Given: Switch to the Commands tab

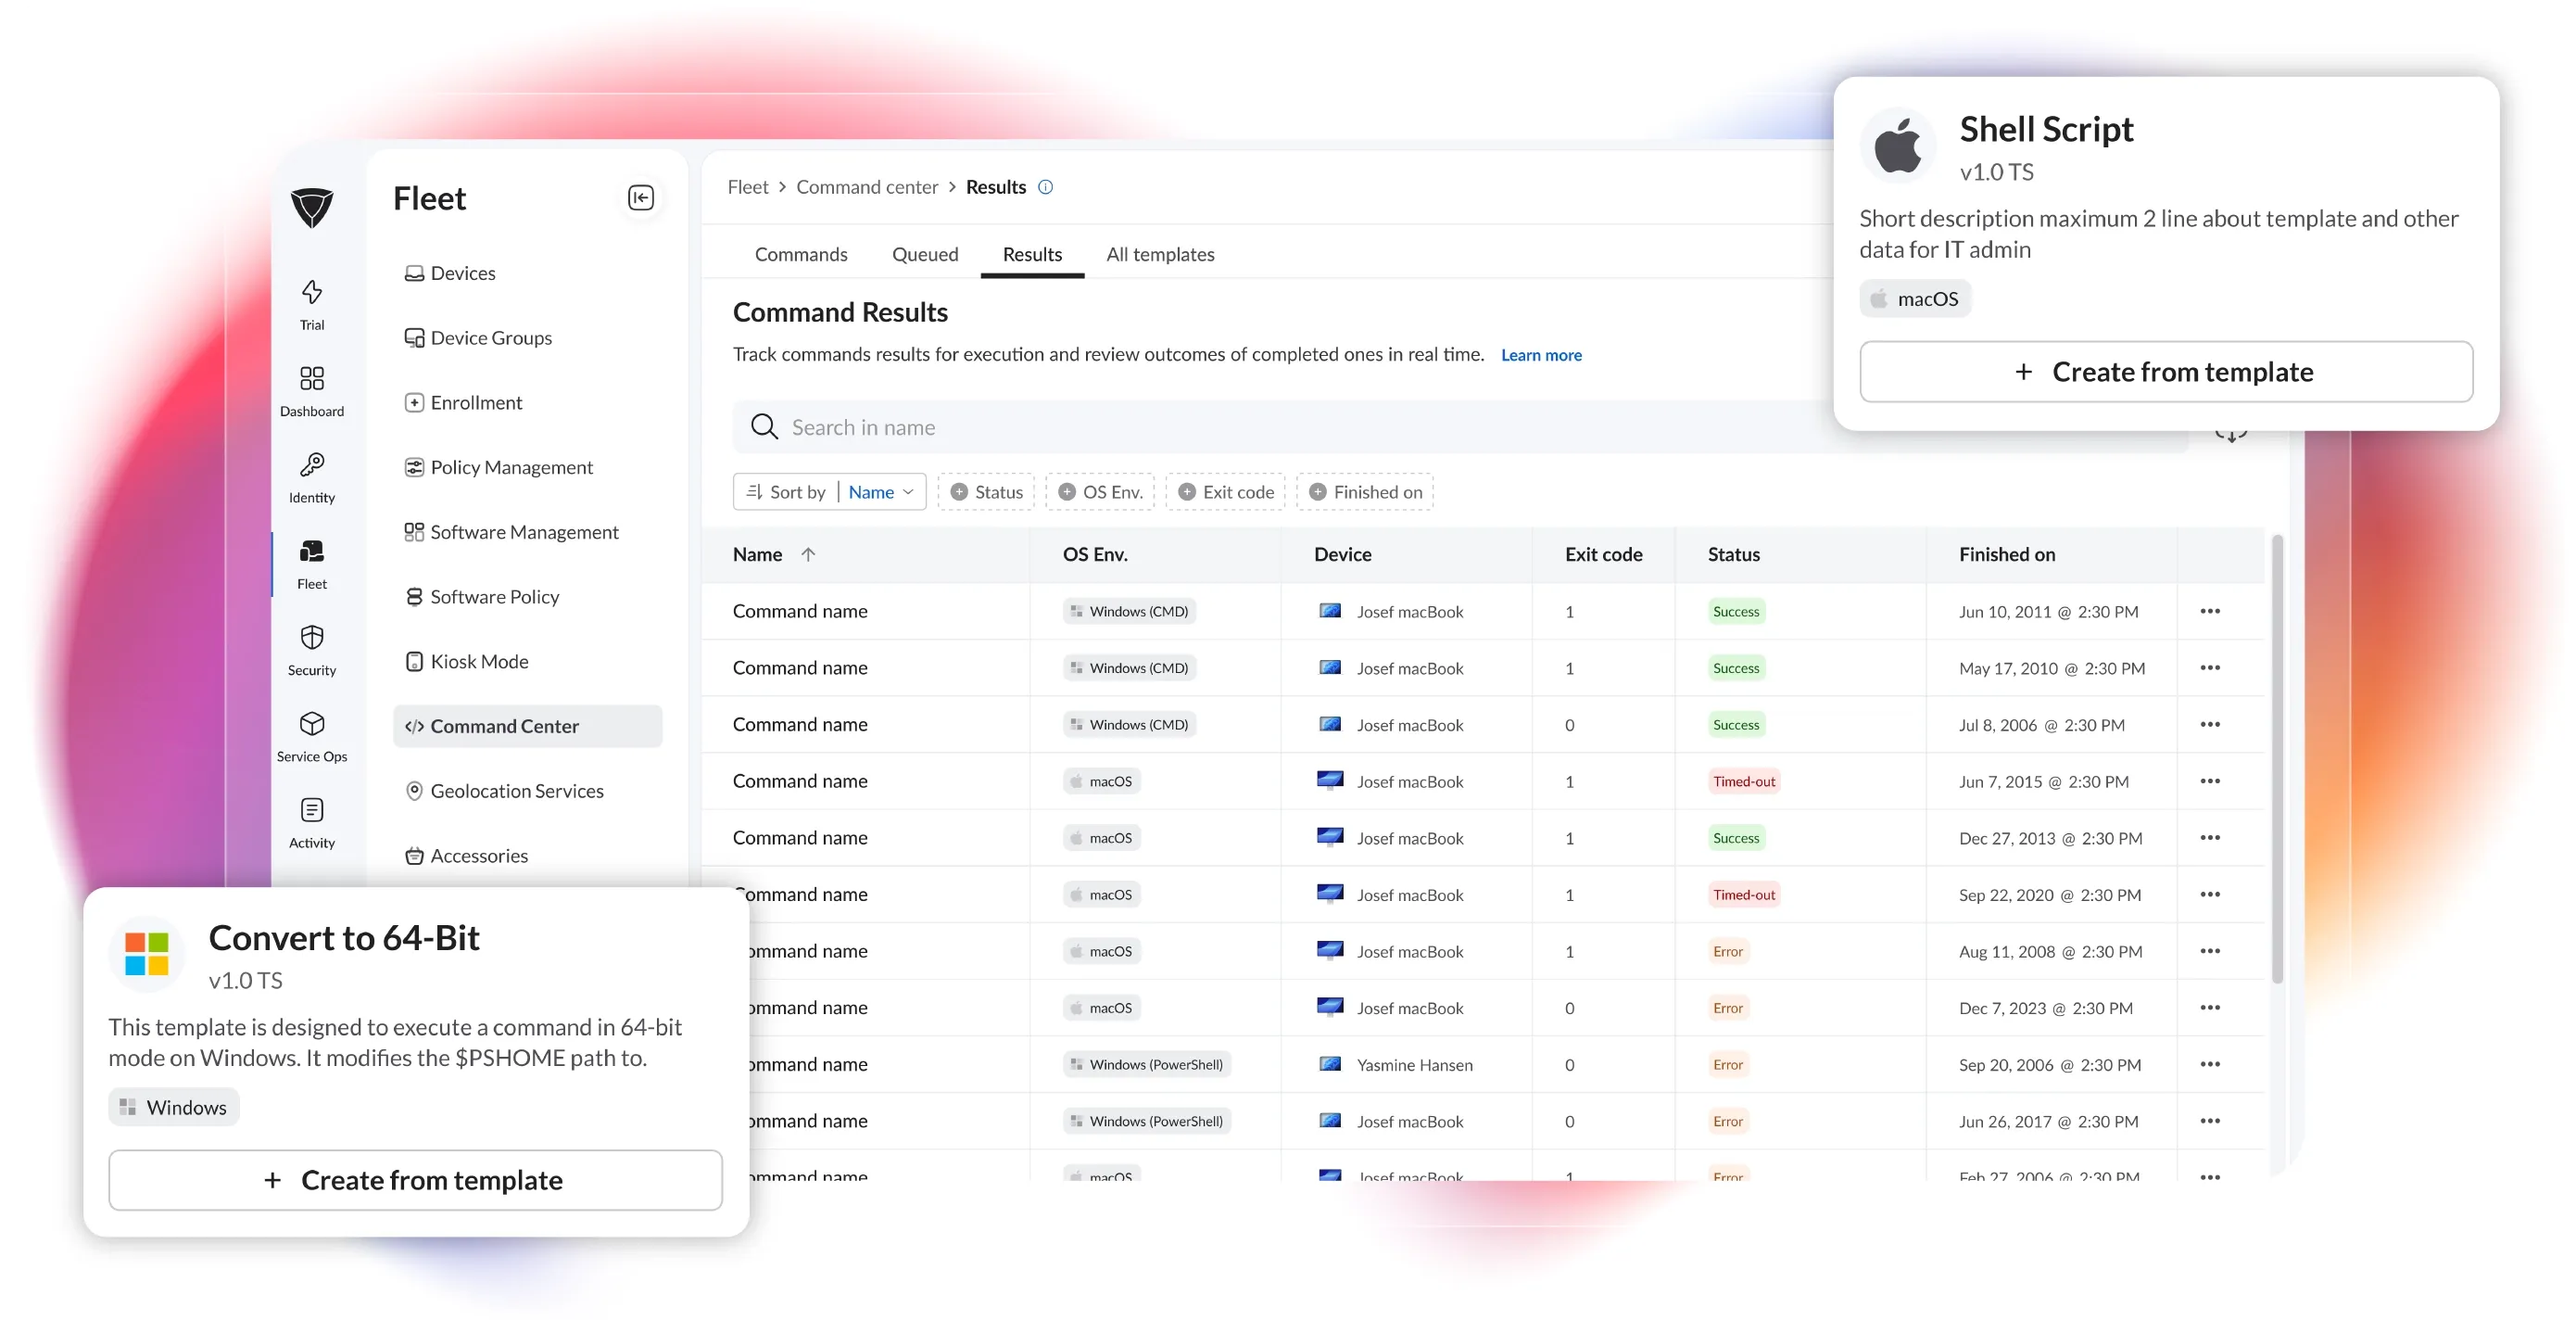Looking at the screenshot, I should [x=801, y=254].
